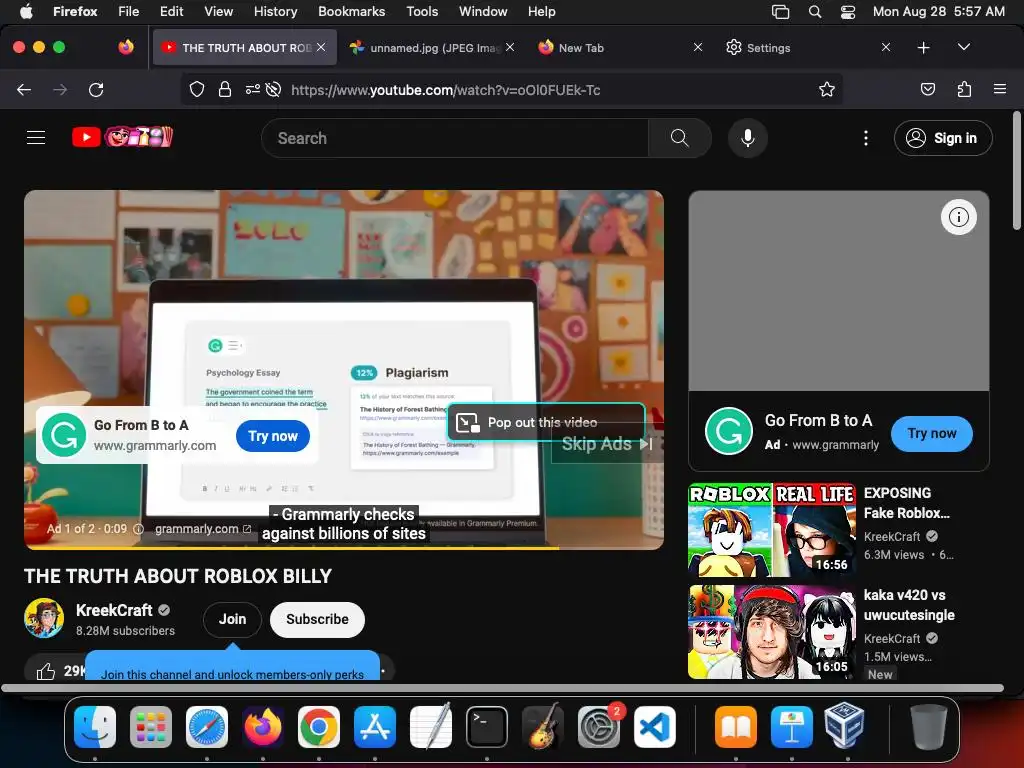View site security padlock info
1024x768 pixels.
click(x=225, y=89)
